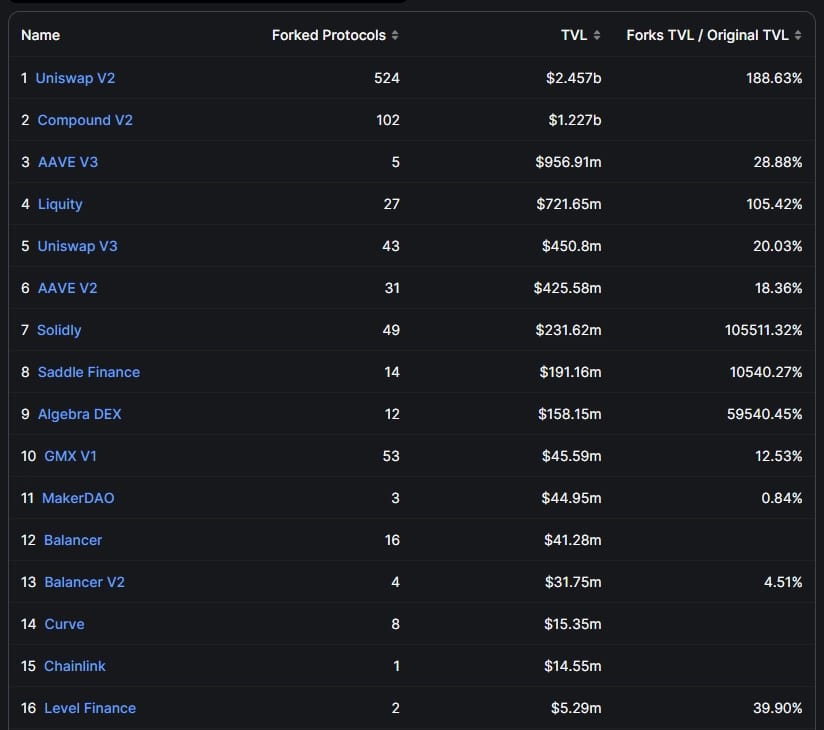Open the Balancer link in row 12
Image resolution: width=824 pixels, height=730 pixels.
[73, 540]
